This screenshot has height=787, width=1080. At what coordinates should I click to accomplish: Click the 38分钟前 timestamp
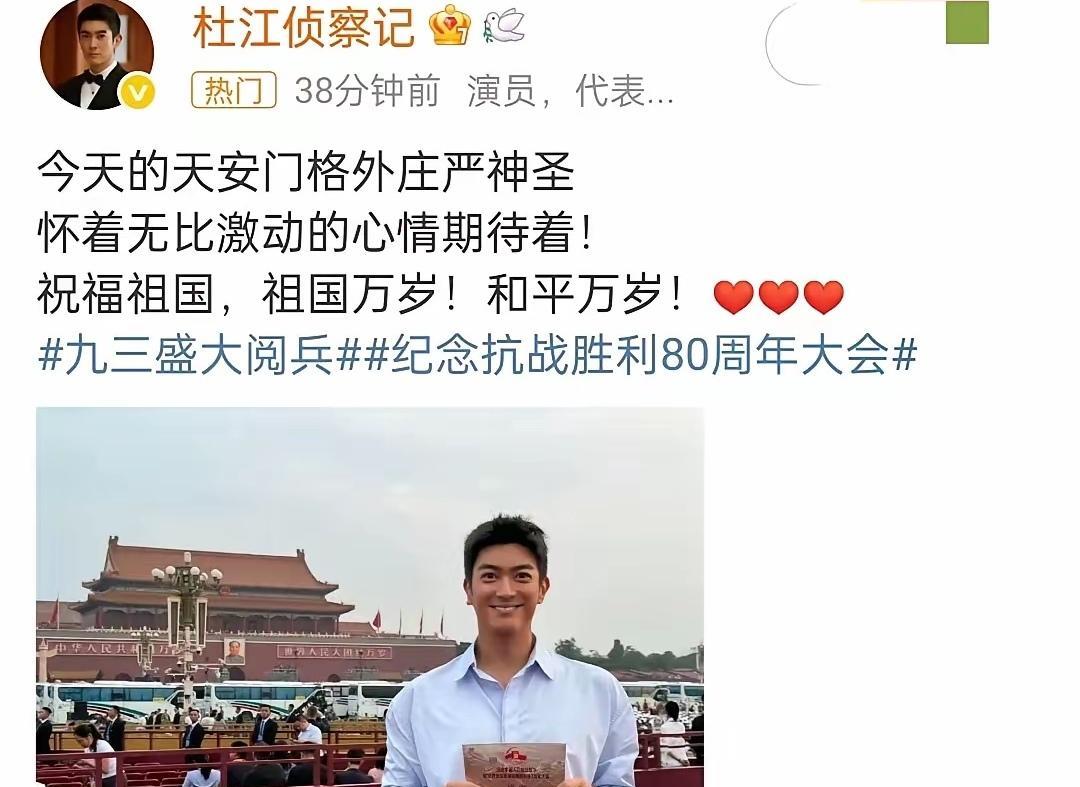point(367,91)
